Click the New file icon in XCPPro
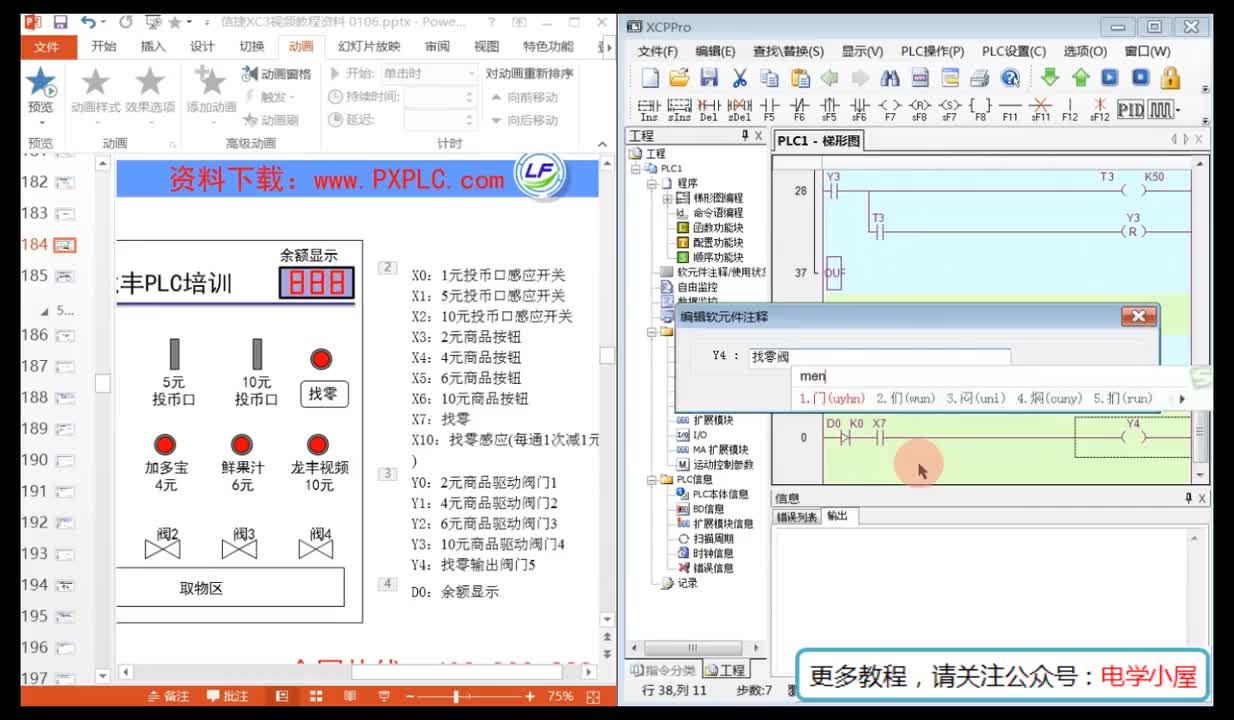This screenshot has height=720, width=1234. (650, 78)
